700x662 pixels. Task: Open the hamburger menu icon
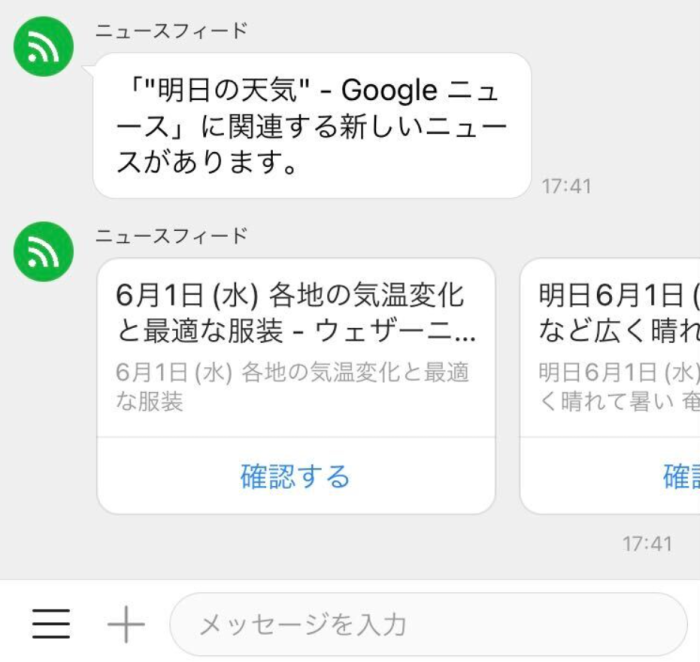[x=51, y=624]
